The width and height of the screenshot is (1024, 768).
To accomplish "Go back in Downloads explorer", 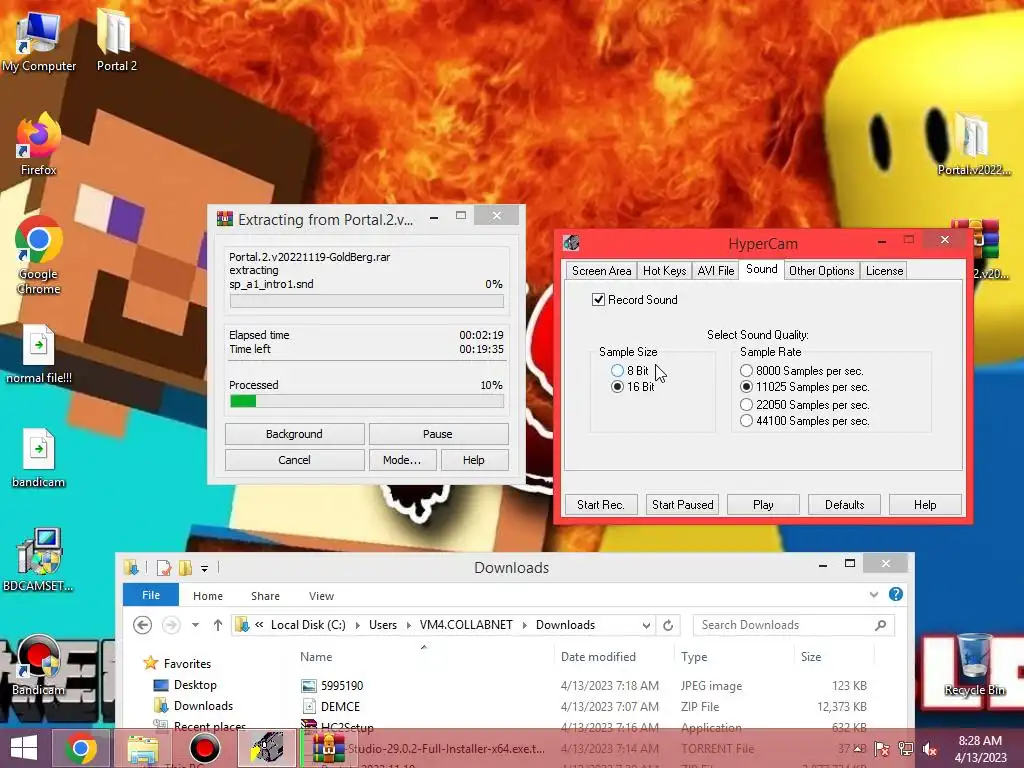I will pyautogui.click(x=142, y=625).
